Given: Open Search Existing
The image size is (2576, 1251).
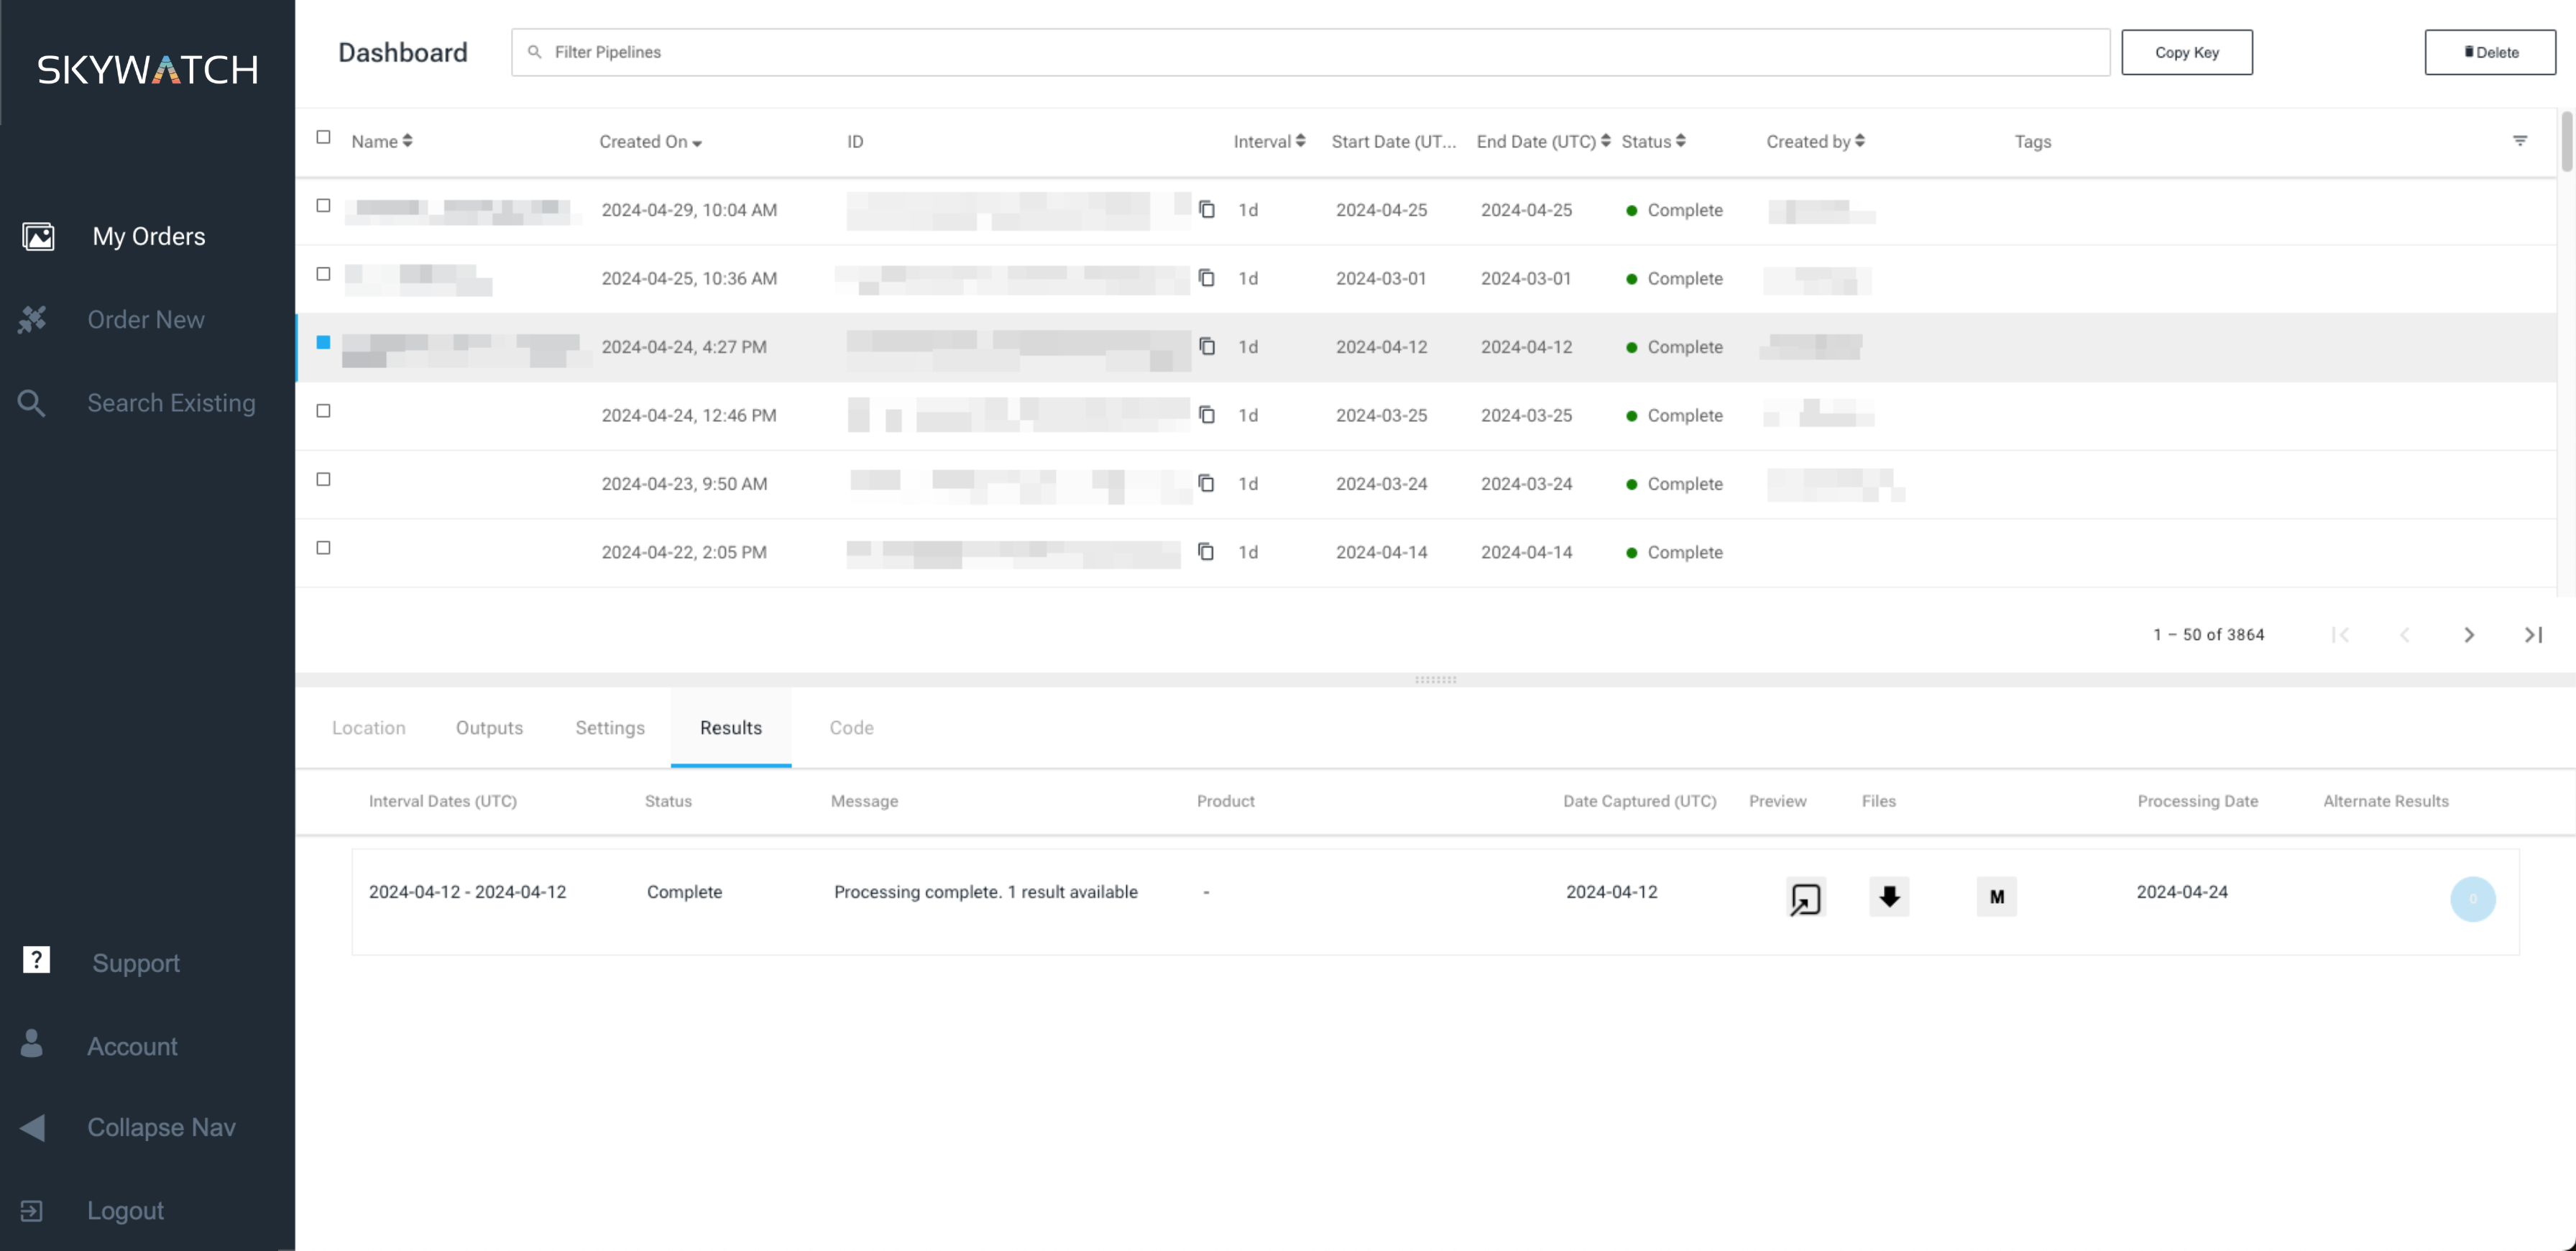Looking at the screenshot, I should click(x=171, y=402).
